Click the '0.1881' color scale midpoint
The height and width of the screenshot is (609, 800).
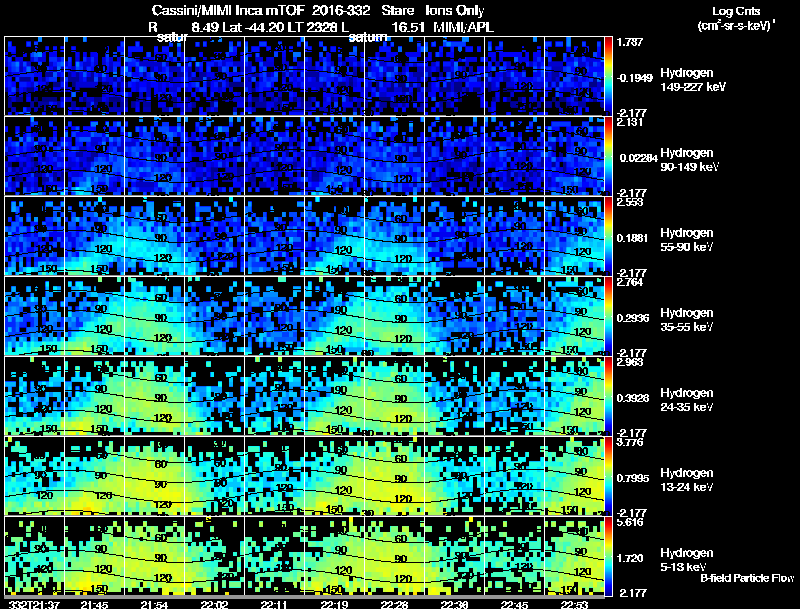[x=633, y=238]
